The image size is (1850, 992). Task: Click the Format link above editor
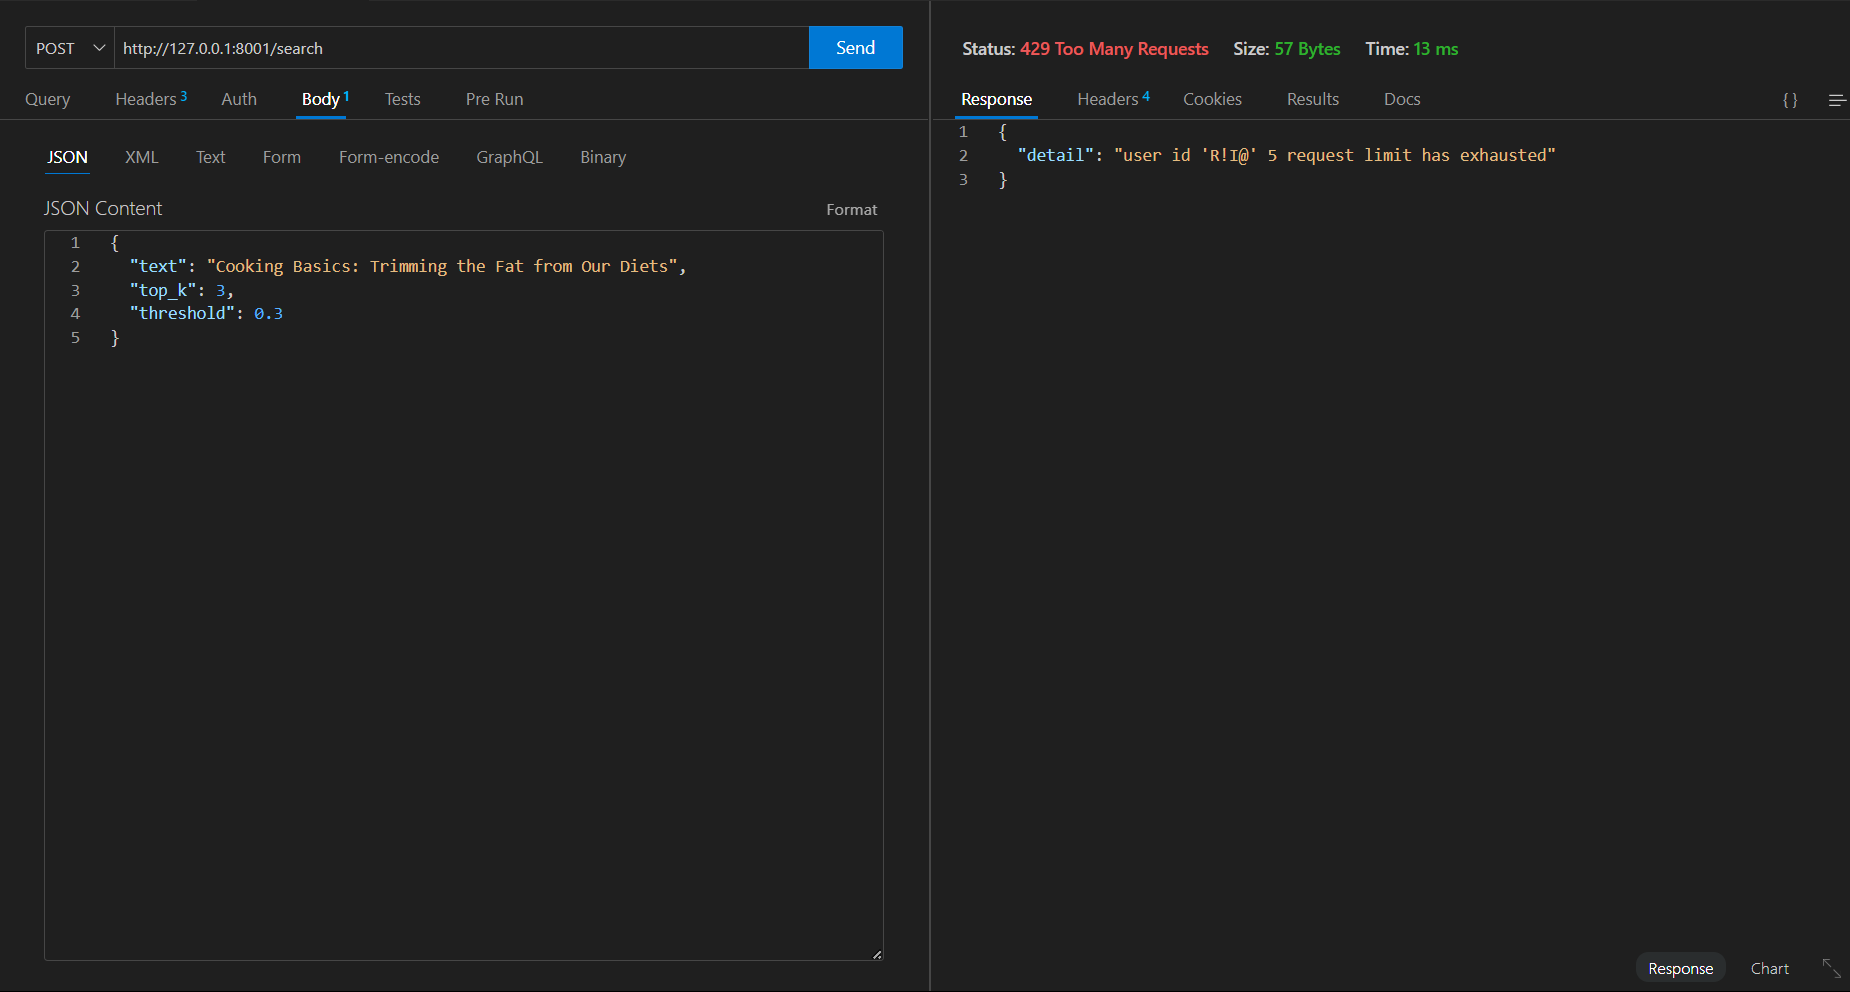click(851, 209)
